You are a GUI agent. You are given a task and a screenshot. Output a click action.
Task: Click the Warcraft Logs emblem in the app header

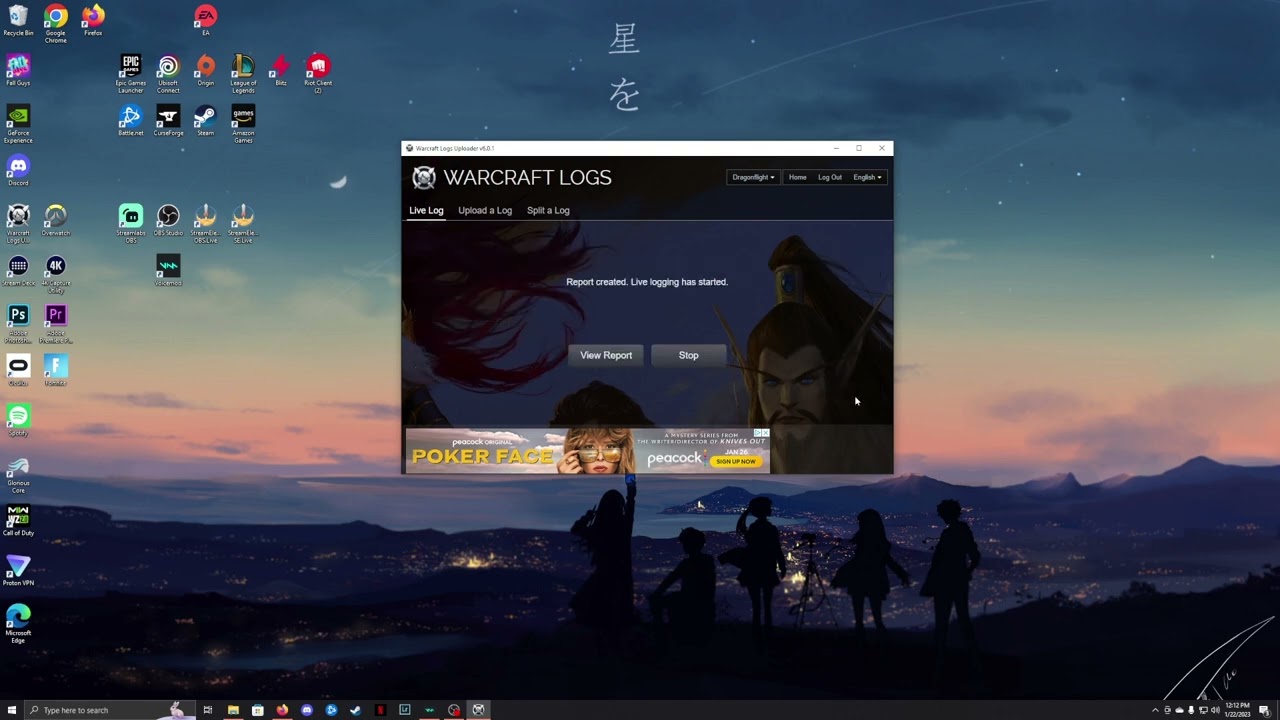424,178
